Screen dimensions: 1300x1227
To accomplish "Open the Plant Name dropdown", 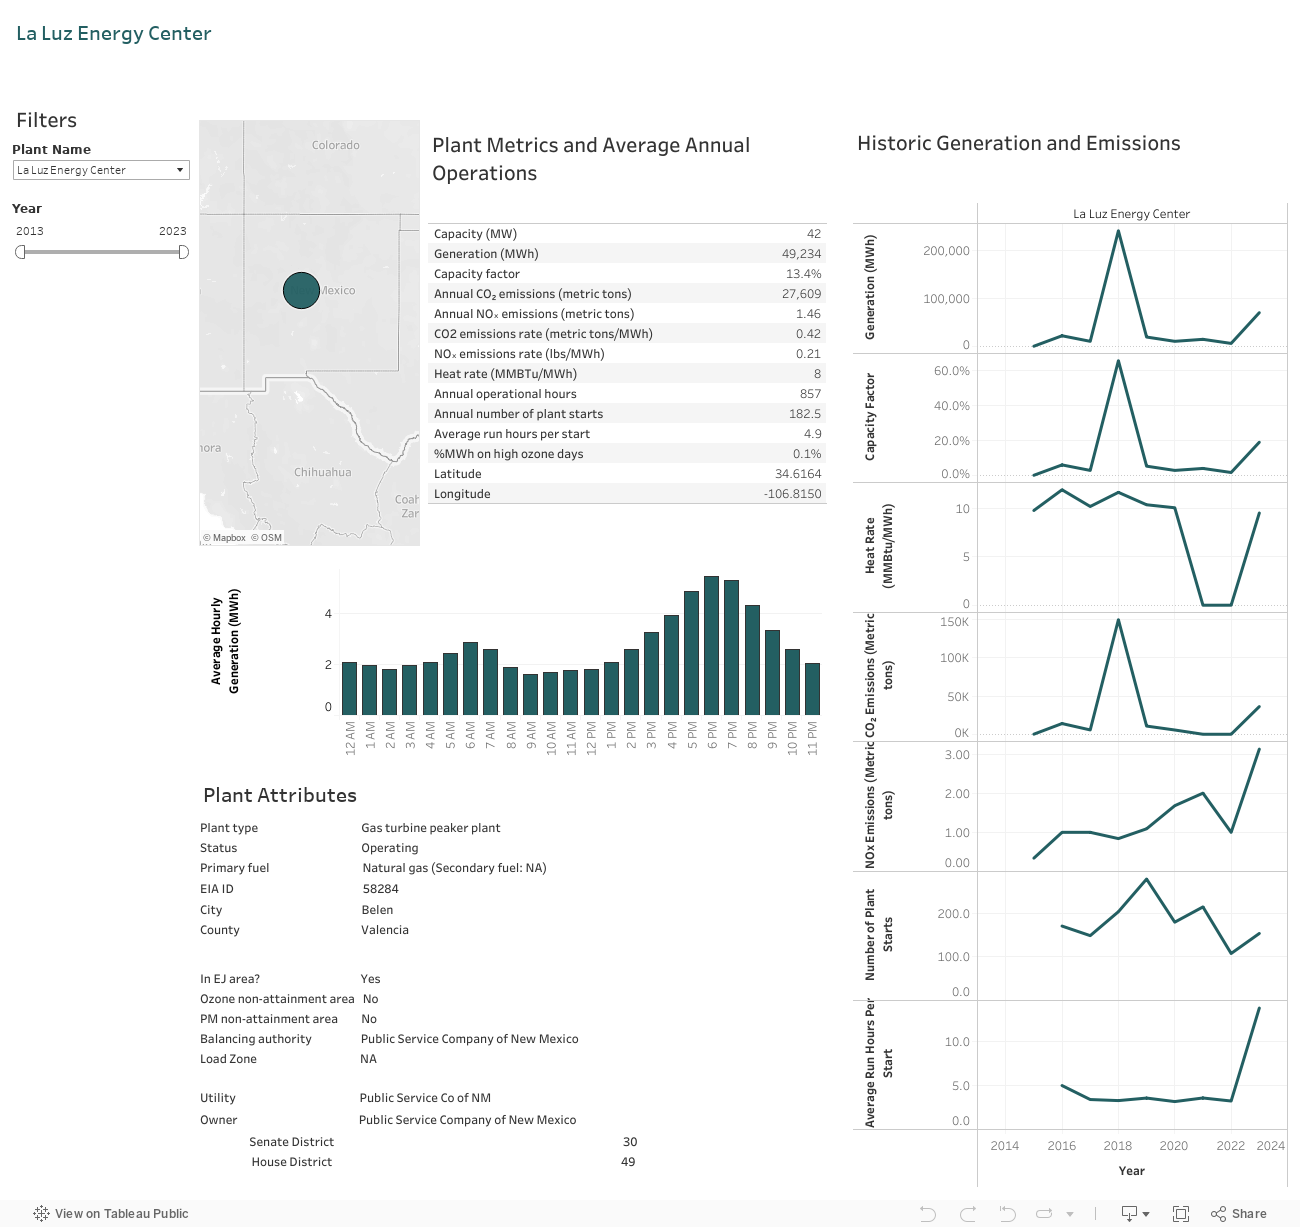I will tap(101, 170).
